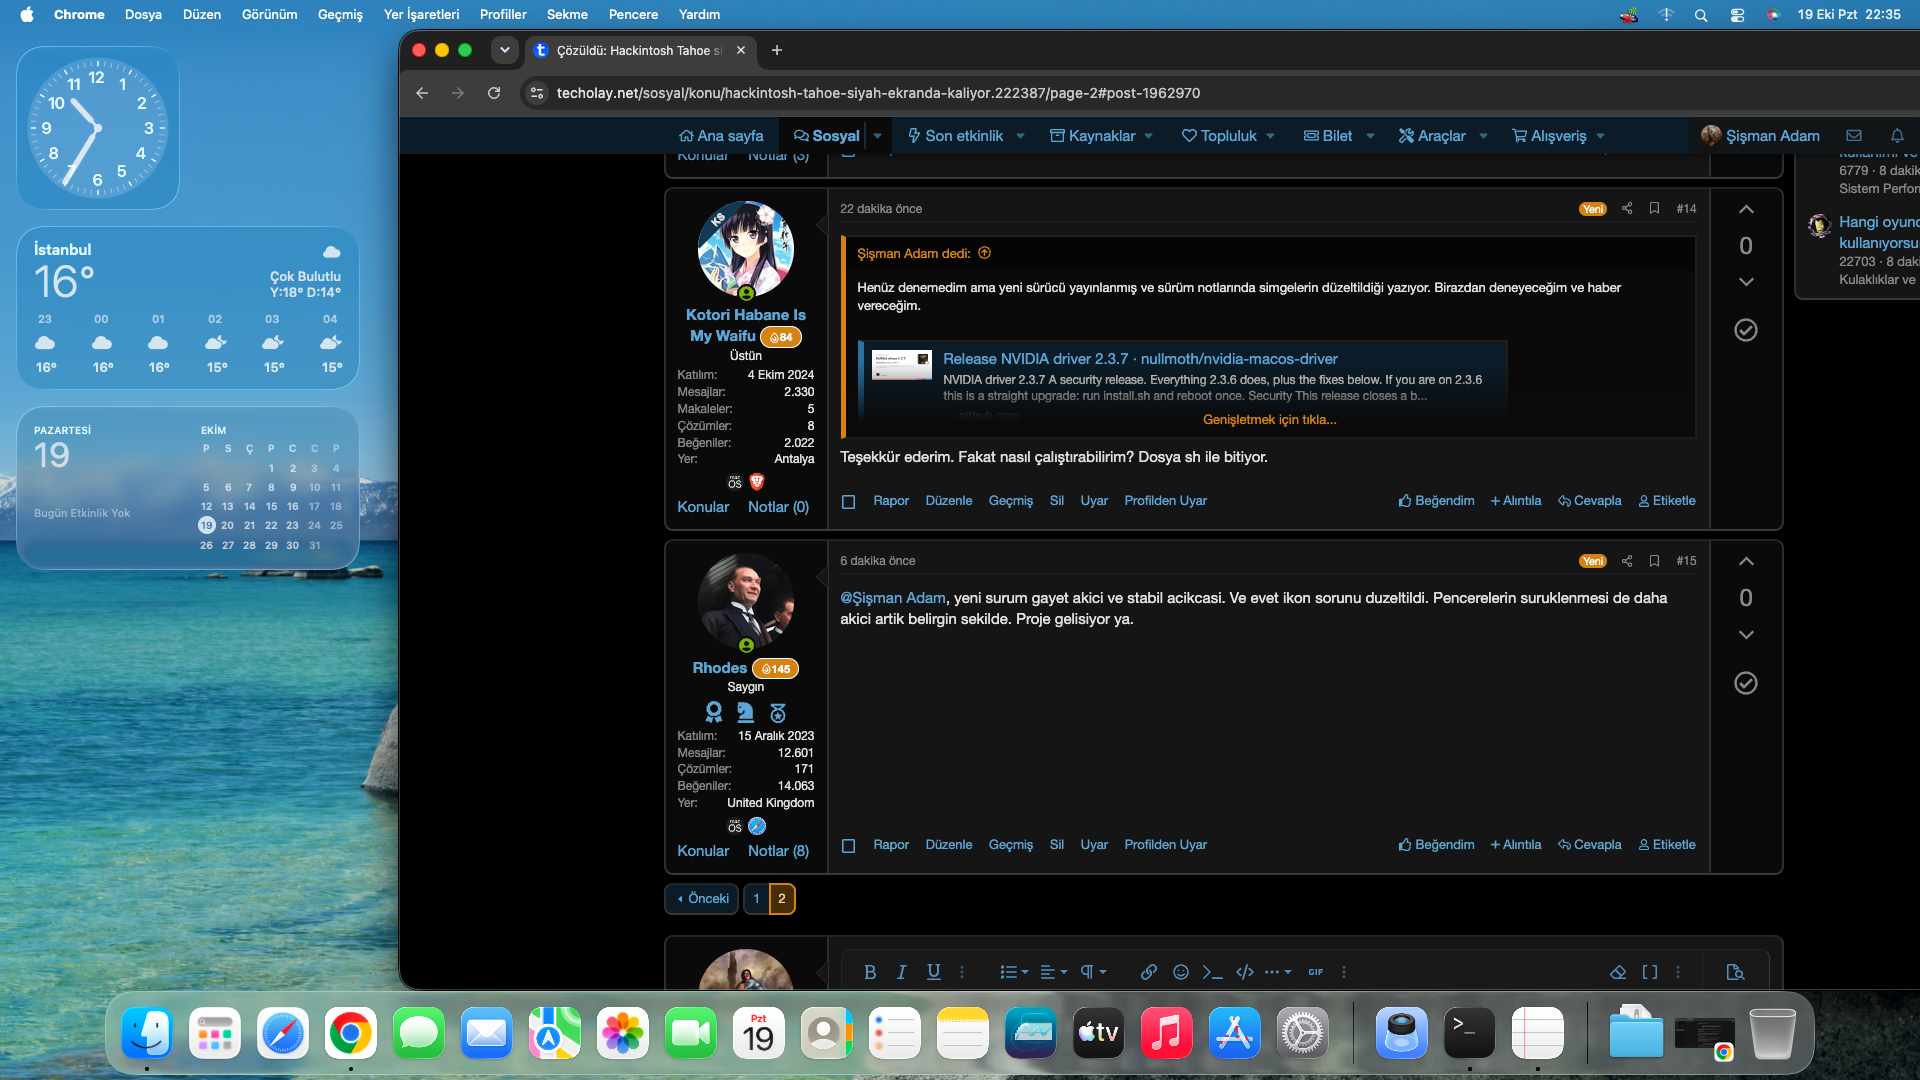Open System Settings from the Dock
This screenshot has width=1920, height=1080.
1303,1033
